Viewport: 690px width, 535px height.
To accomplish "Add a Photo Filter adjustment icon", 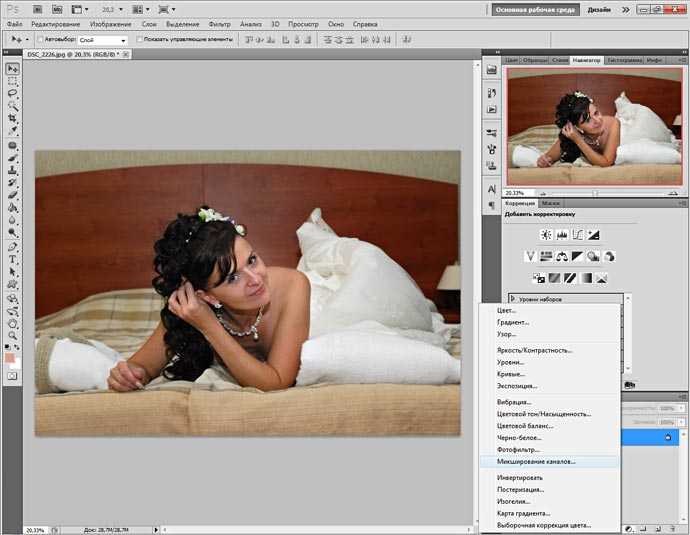I will [593, 256].
